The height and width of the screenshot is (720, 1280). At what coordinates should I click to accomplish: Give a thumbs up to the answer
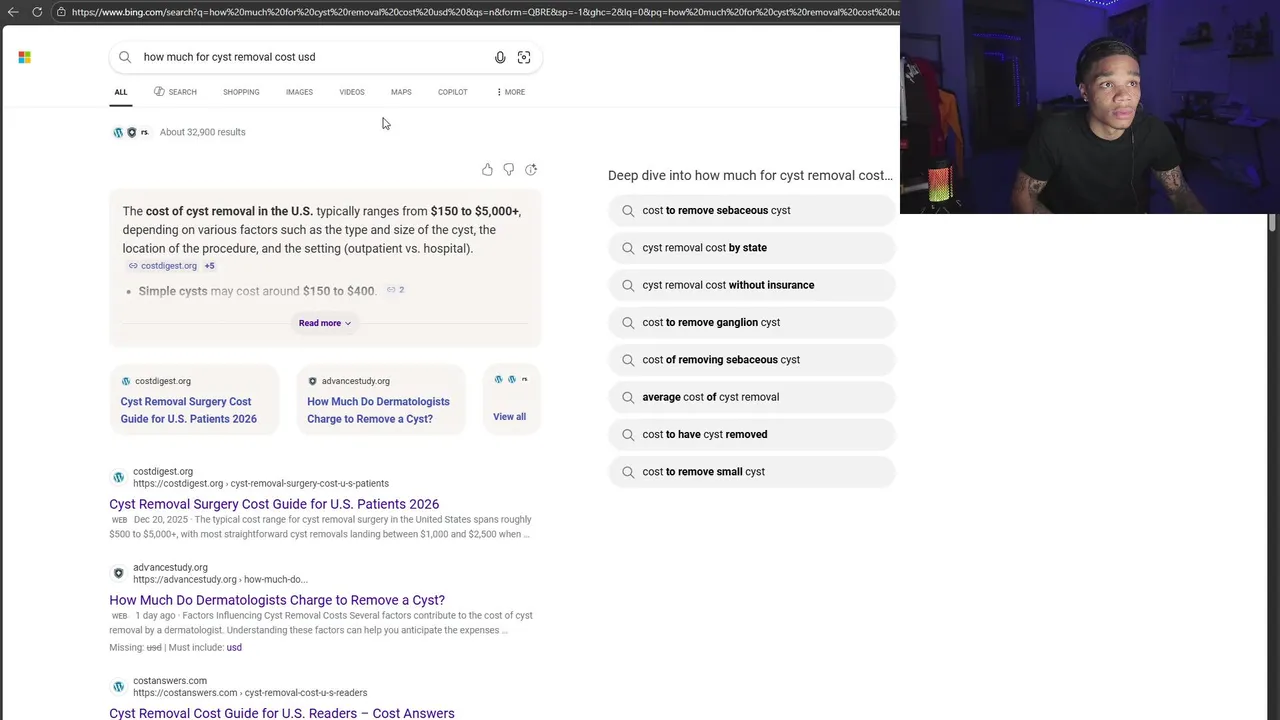click(487, 170)
